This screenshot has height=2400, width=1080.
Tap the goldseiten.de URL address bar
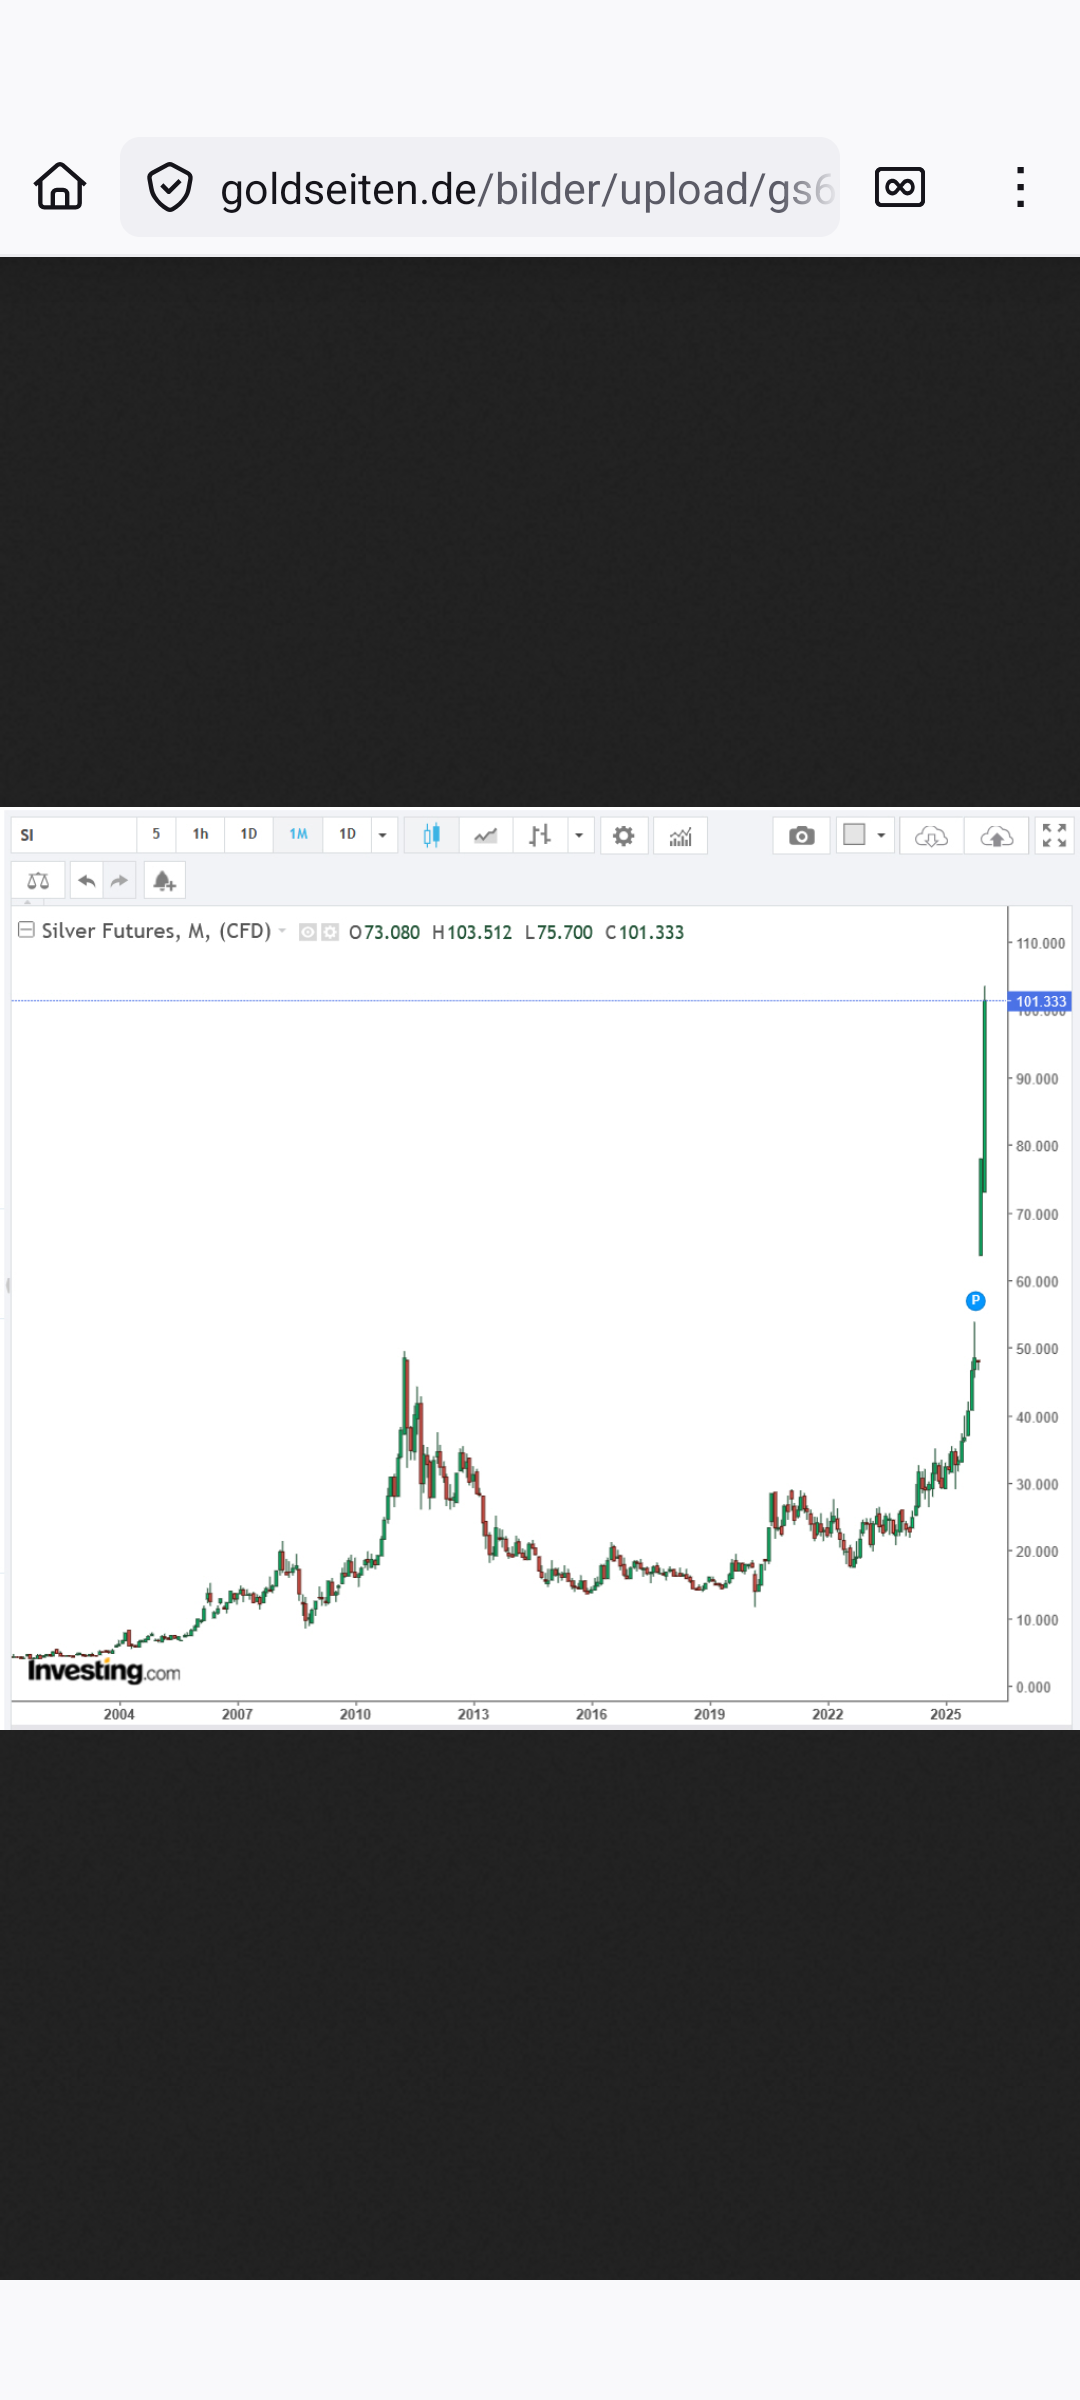coord(480,187)
